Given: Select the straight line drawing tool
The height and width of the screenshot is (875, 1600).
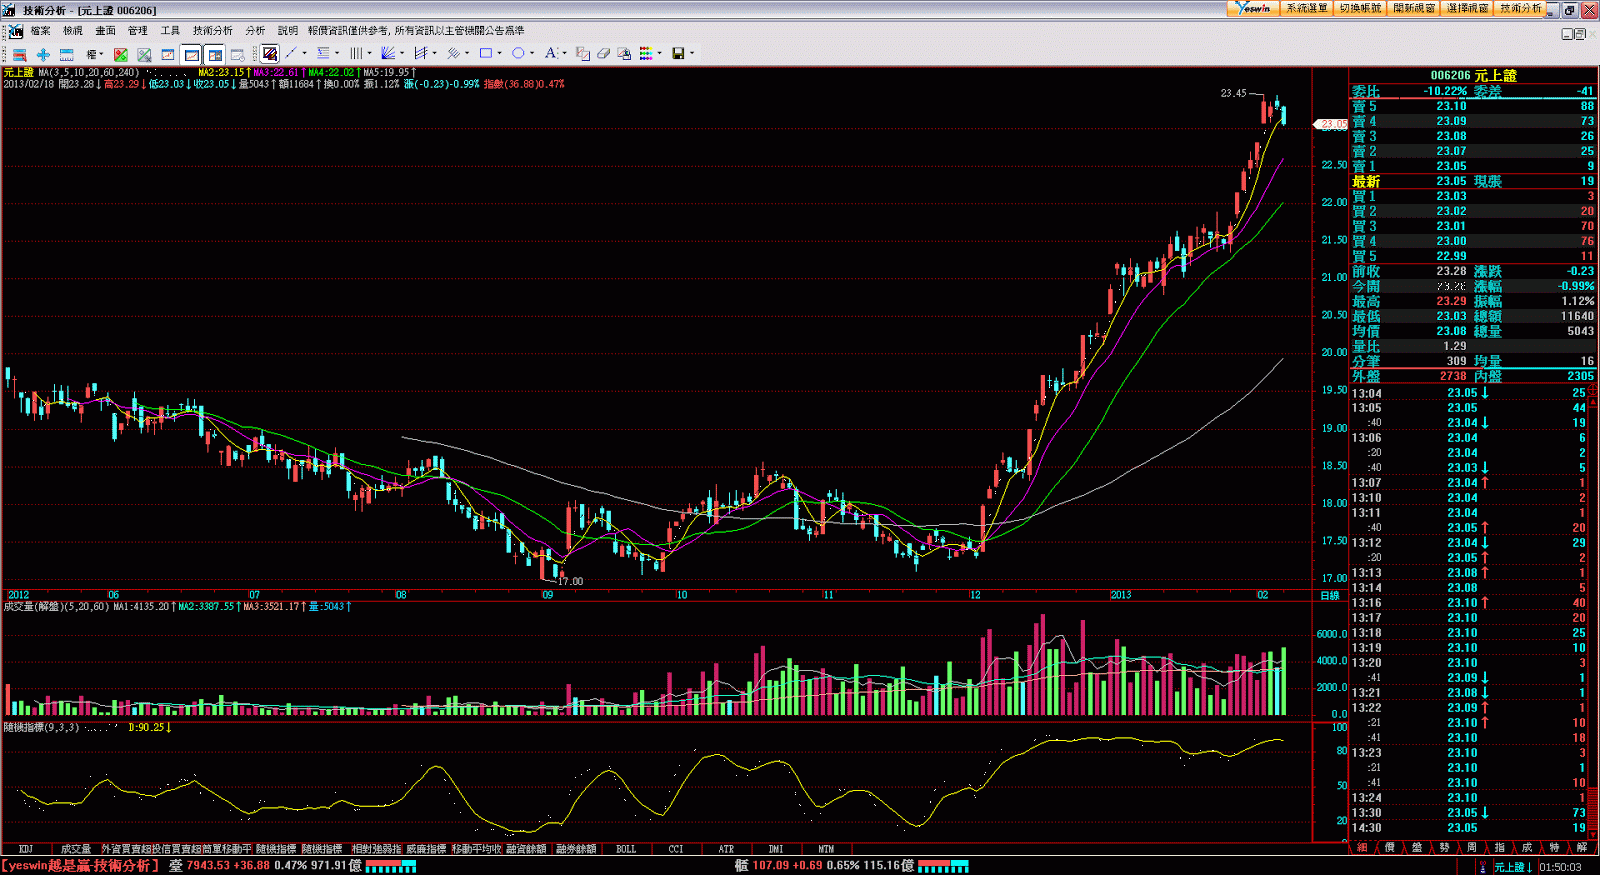Looking at the screenshot, I should [291, 53].
